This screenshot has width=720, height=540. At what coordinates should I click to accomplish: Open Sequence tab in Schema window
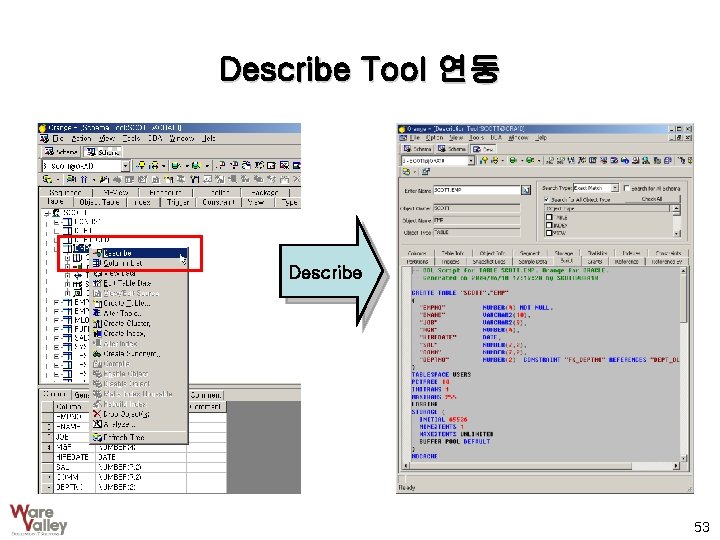(65, 192)
